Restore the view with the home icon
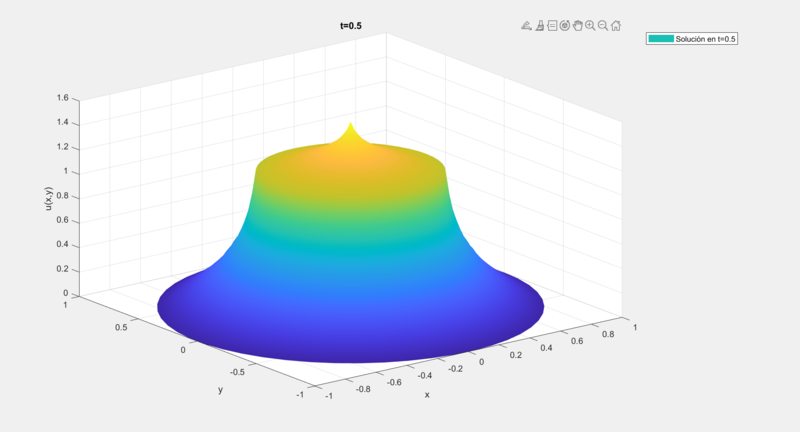The height and width of the screenshot is (432, 800). coord(616,26)
